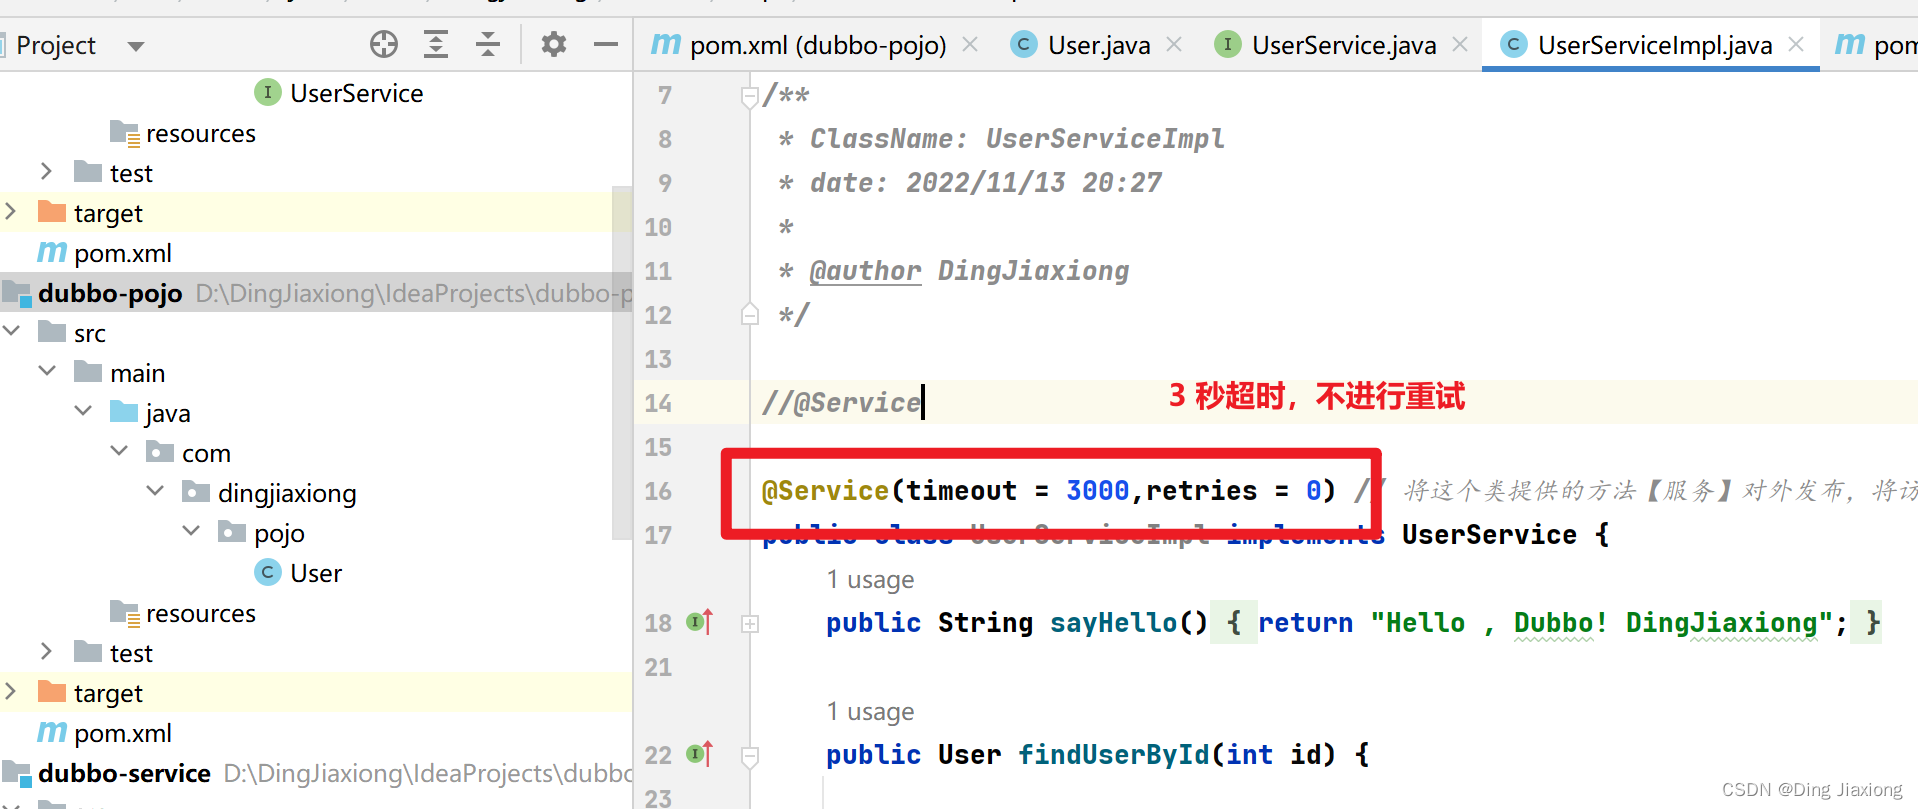Image resolution: width=1918 pixels, height=809 pixels.
Task: Expand the target folder under dubbo-pojo
Action: [11, 692]
